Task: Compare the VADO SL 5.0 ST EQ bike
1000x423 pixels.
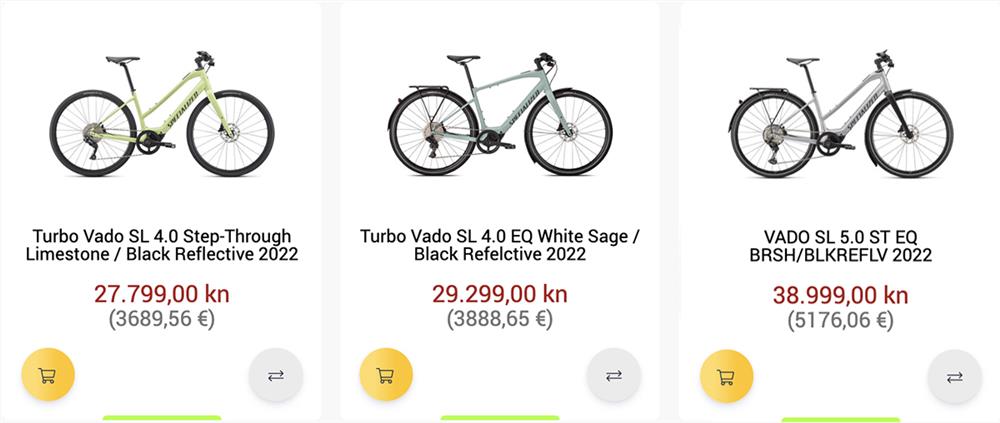Action: point(954,377)
